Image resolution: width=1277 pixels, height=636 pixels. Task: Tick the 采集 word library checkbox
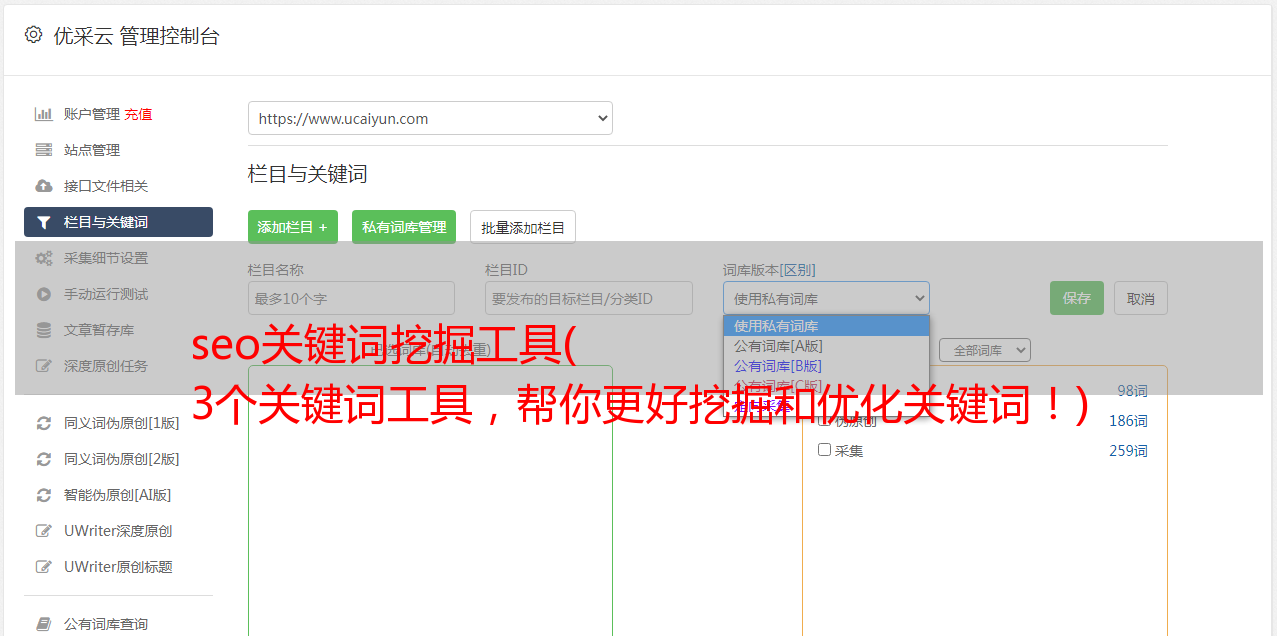click(825, 450)
